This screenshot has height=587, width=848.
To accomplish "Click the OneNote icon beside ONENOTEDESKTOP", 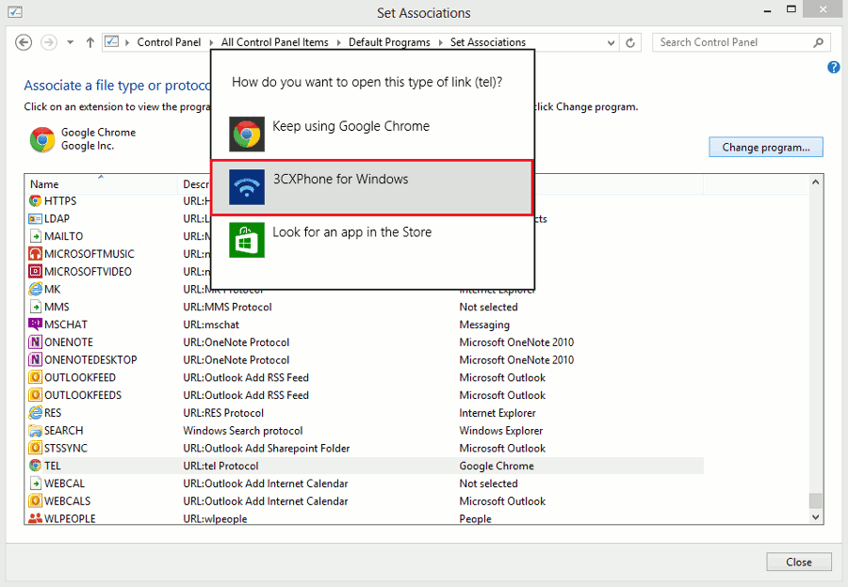I will [x=35, y=360].
